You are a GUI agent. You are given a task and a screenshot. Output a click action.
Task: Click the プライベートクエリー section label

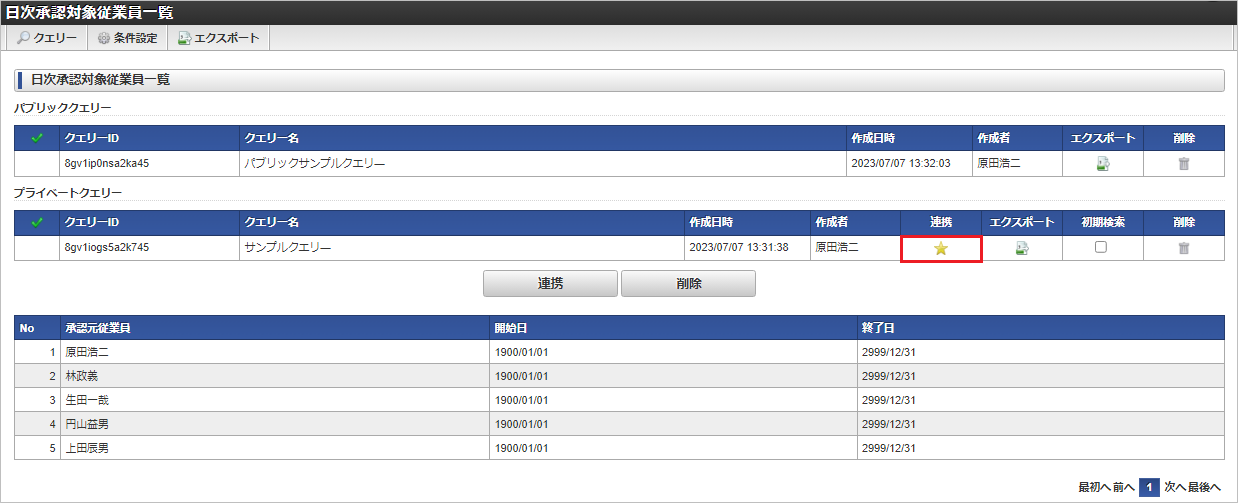point(67,192)
